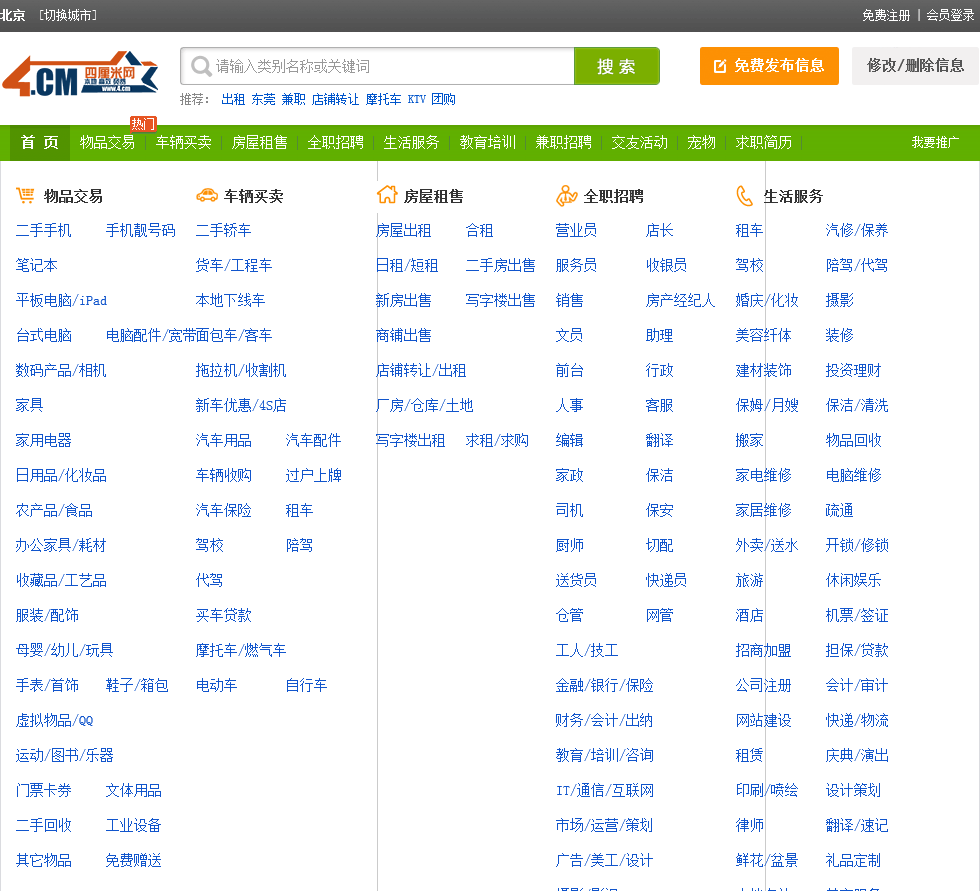The image size is (980, 891).
Task: Click the 修改/删除信息 button
Action: coord(915,66)
